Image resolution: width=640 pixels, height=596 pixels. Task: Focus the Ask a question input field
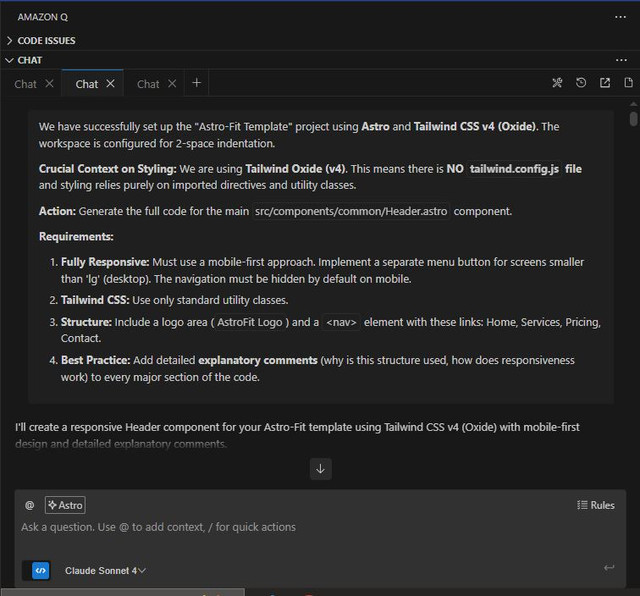click(320, 527)
